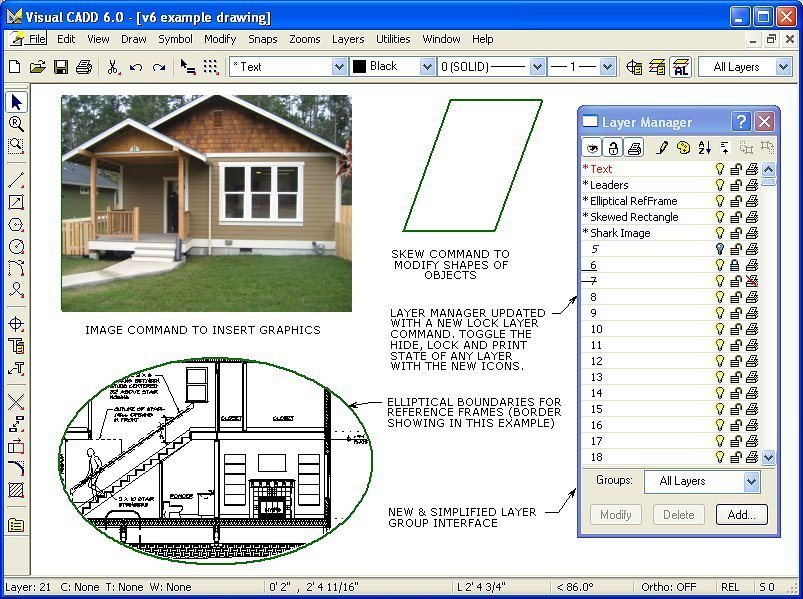Open the line width 1 dropdown
Image resolution: width=803 pixels, height=599 pixels.
[x=607, y=67]
